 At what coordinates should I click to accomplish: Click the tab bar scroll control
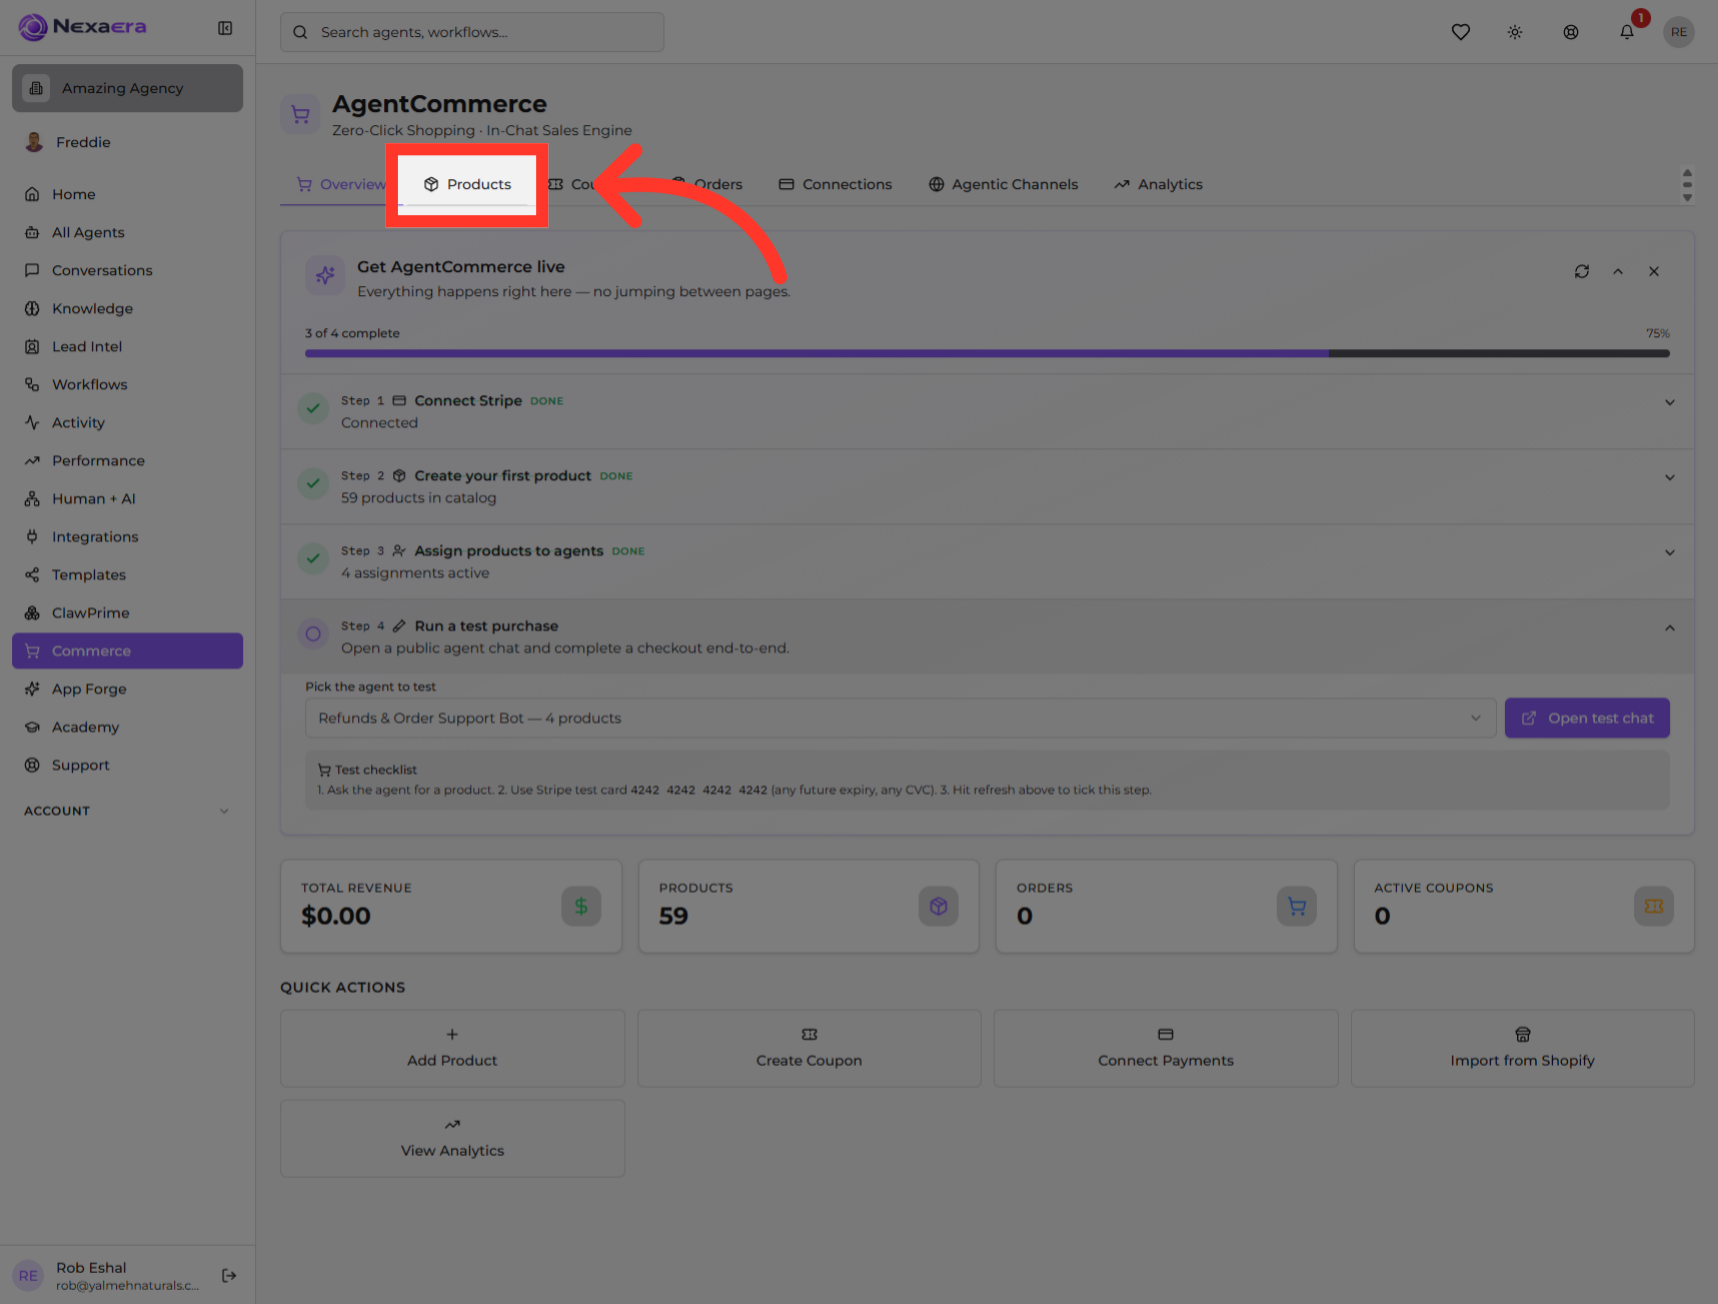(1687, 185)
